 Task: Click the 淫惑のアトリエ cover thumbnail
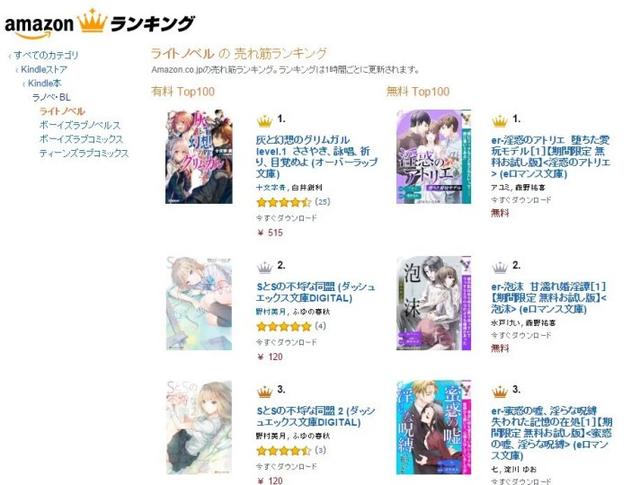tap(433, 156)
